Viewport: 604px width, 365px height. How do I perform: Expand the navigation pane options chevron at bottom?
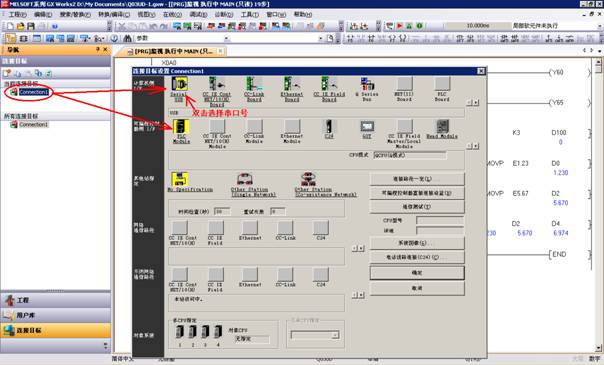click(106, 345)
